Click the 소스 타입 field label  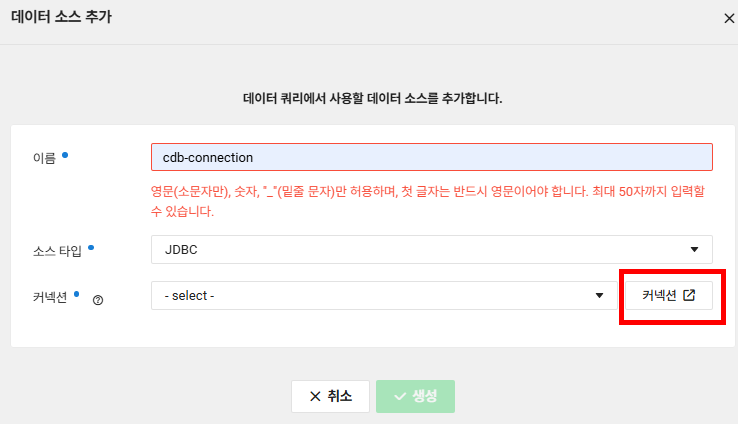[57, 251]
